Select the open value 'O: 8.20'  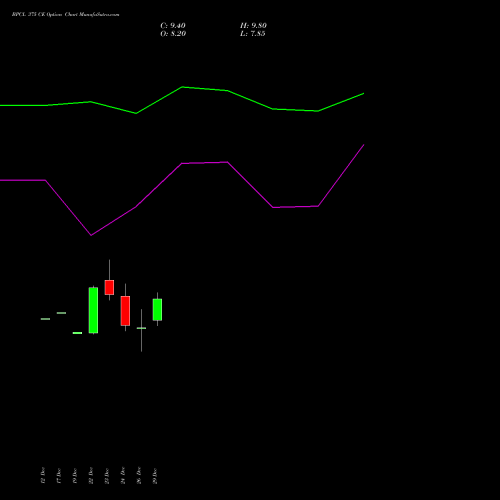[173, 34]
